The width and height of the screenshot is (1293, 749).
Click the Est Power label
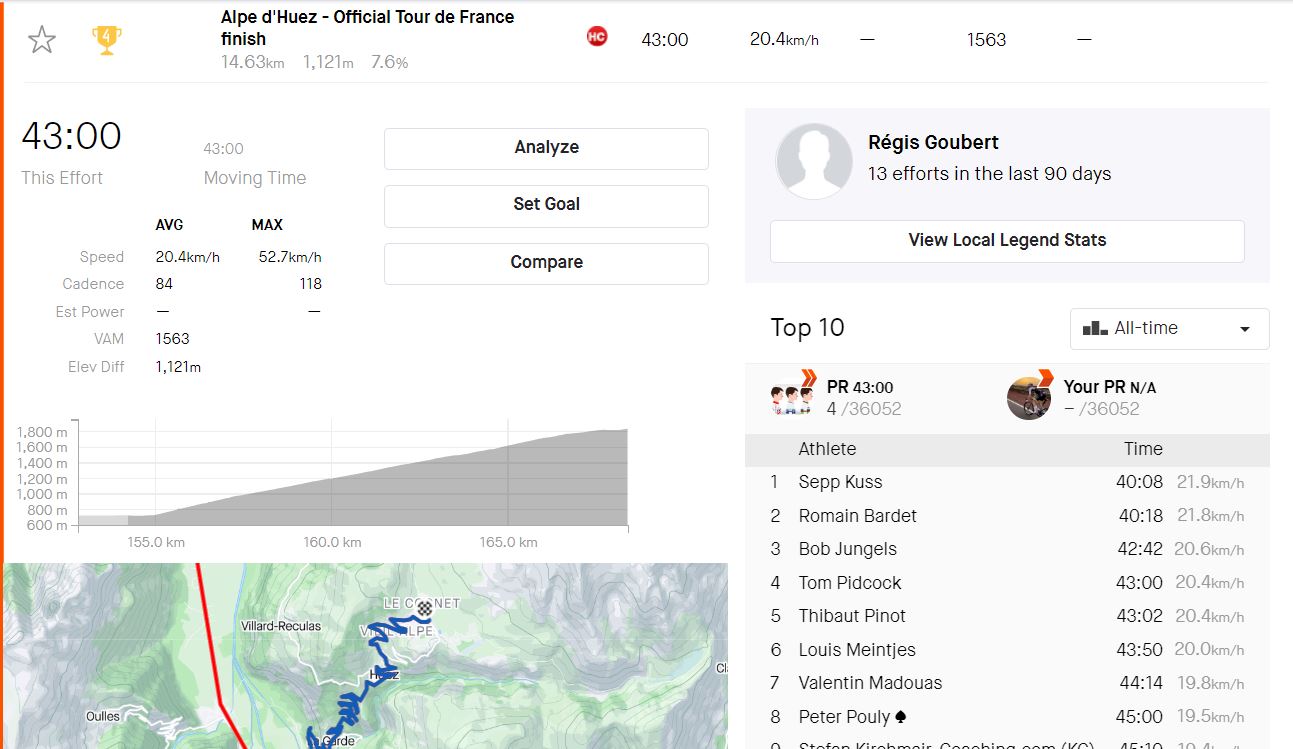click(90, 312)
